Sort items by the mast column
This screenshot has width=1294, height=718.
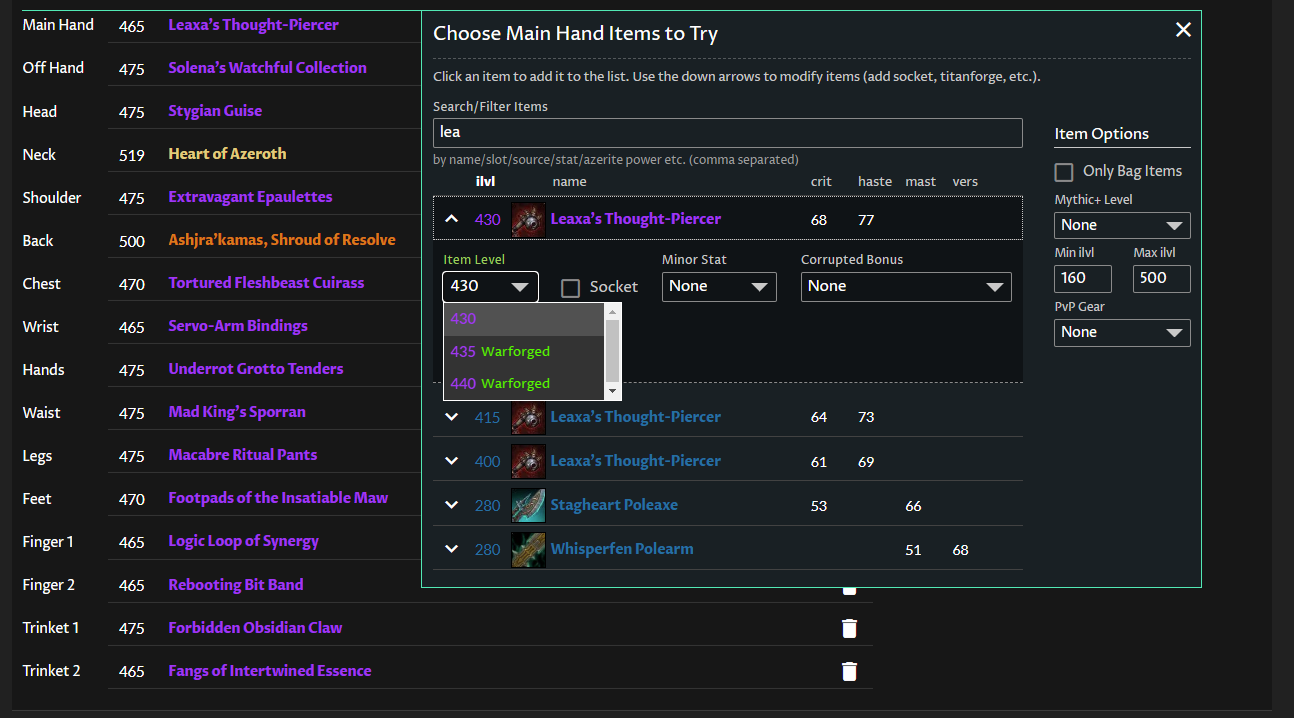[920, 181]
